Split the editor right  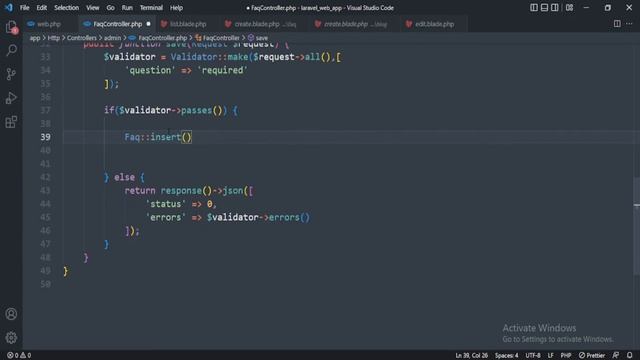tap(617, 24)
